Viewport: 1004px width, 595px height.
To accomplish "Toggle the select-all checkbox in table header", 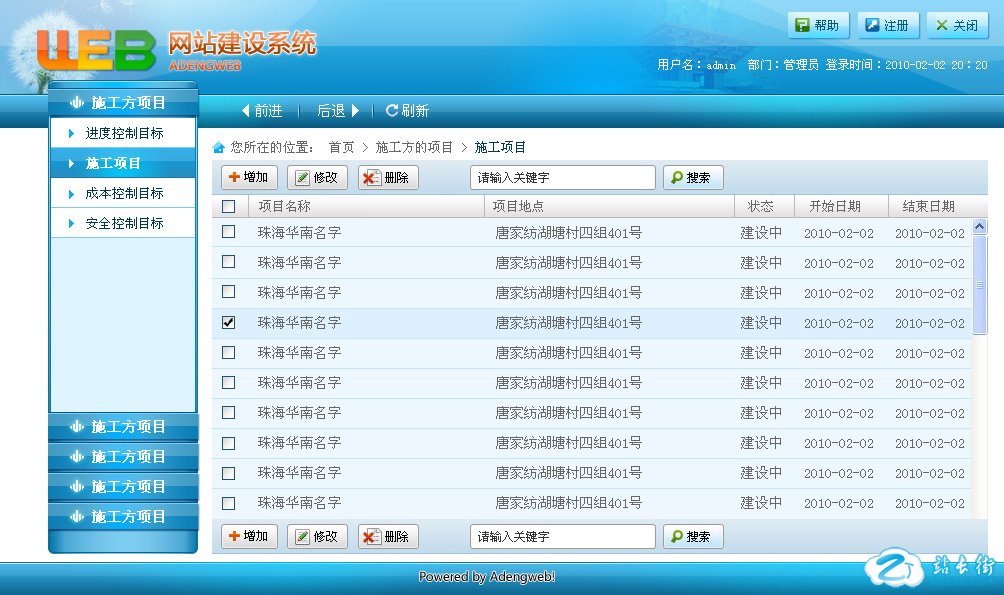I will click(229, 207).
